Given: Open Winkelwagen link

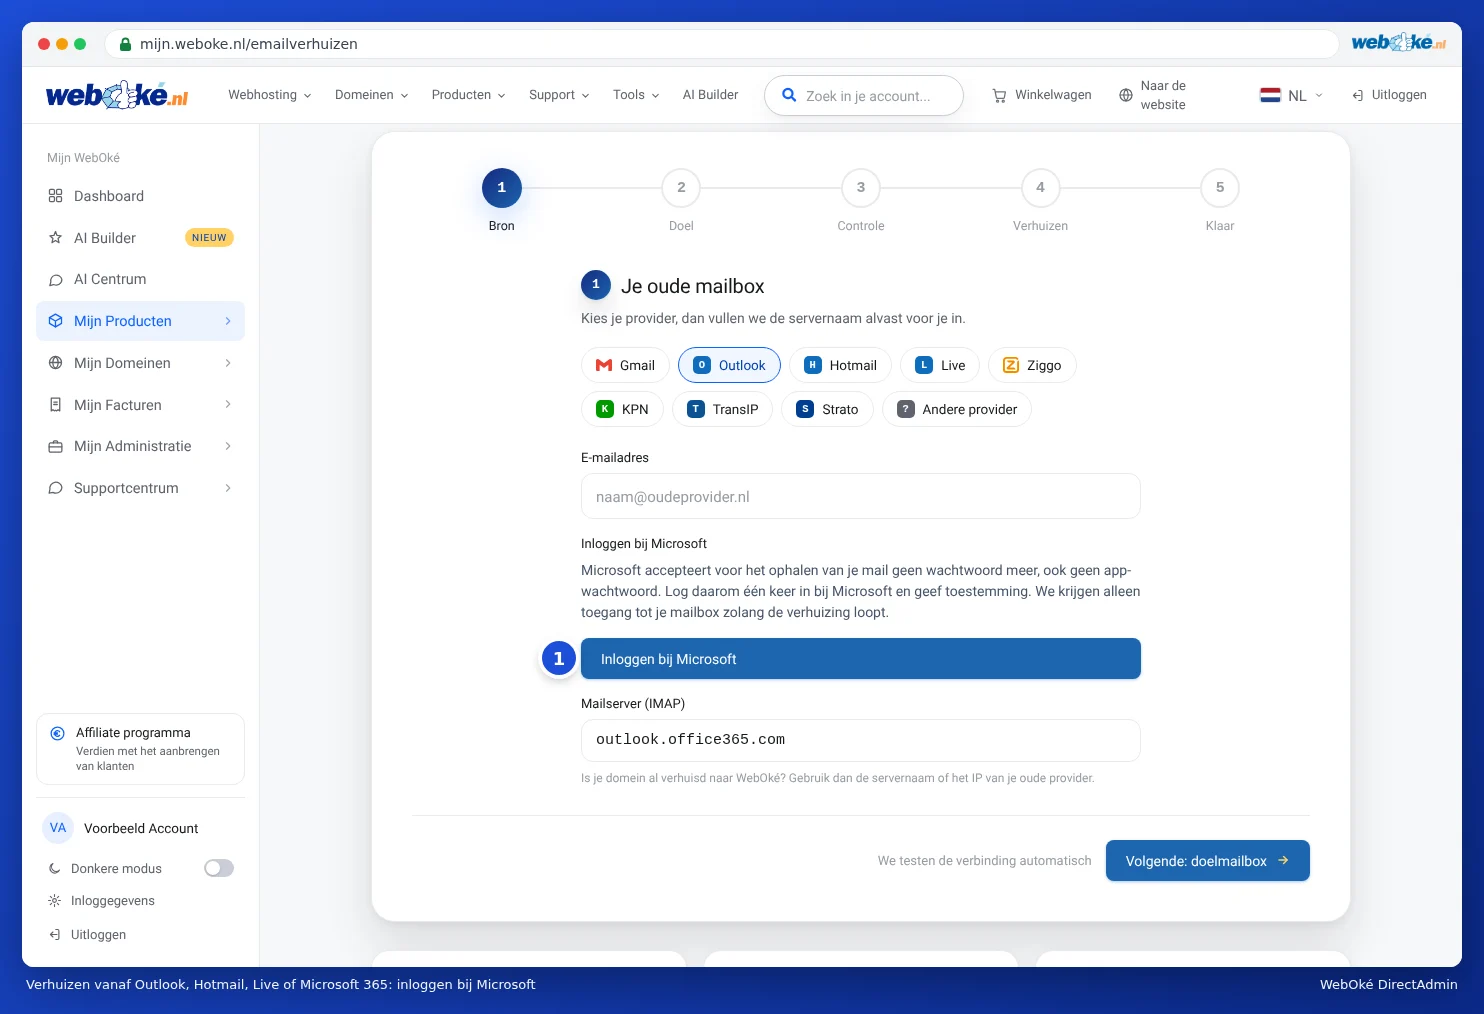Looking at the screenshot, I should [x=1042, y=95].
